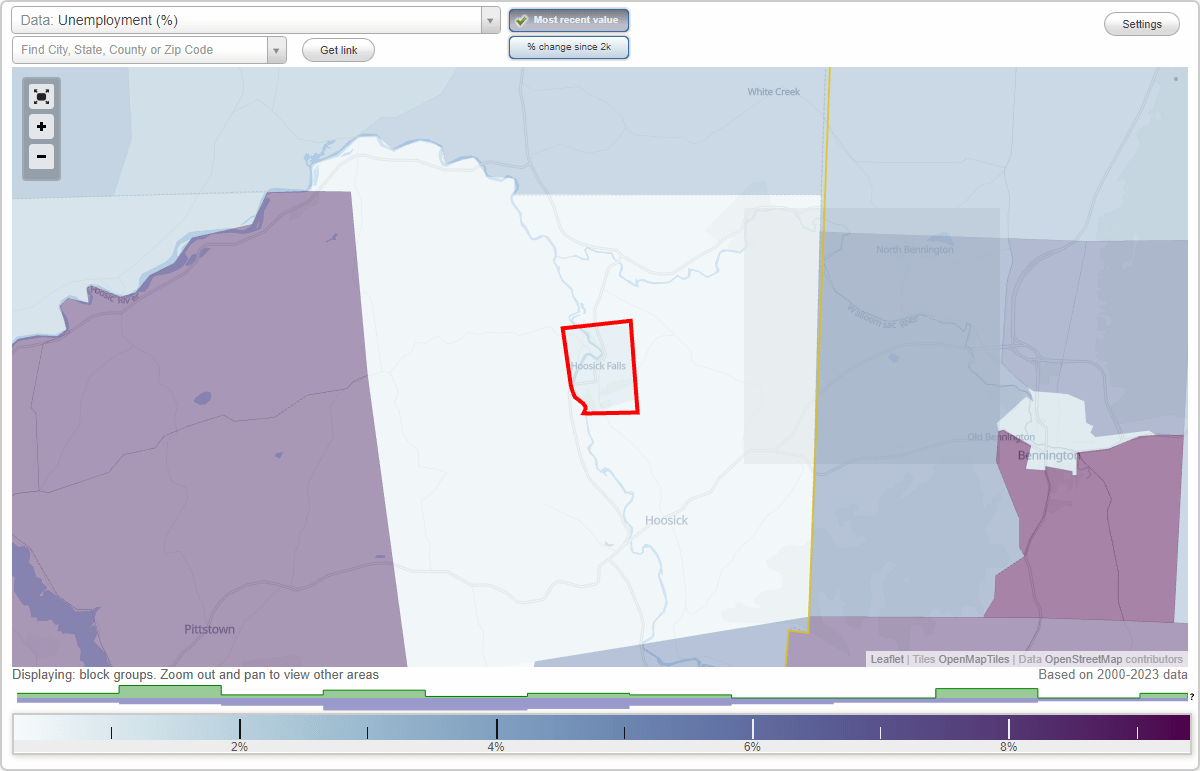This screenshot has width=1200, height=771.
Task: Click the Leaflet attribution link
Action: [x=886, y=659]
